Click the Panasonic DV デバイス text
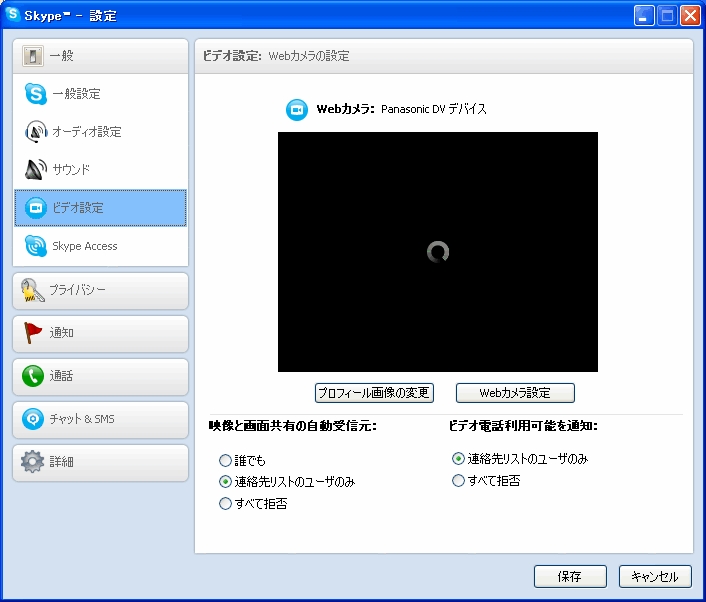The height and width of the screenshot is (602, 706). click(x=434, y=109)
